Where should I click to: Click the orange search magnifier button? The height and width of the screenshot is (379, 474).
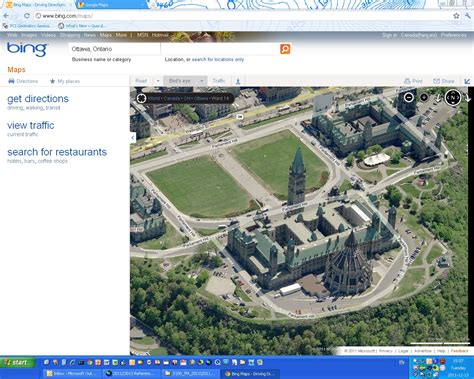285,49
